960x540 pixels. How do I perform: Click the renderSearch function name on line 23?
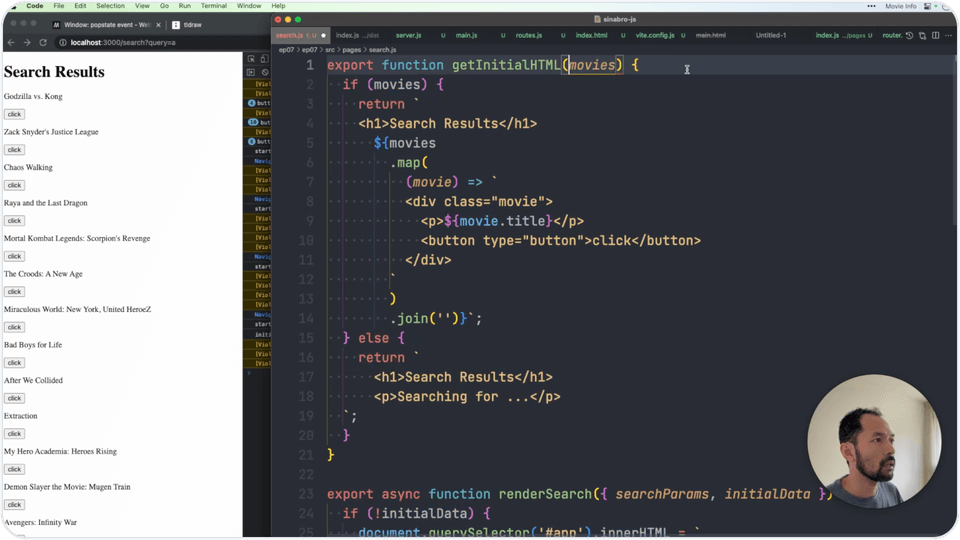(x=546, y=494)
